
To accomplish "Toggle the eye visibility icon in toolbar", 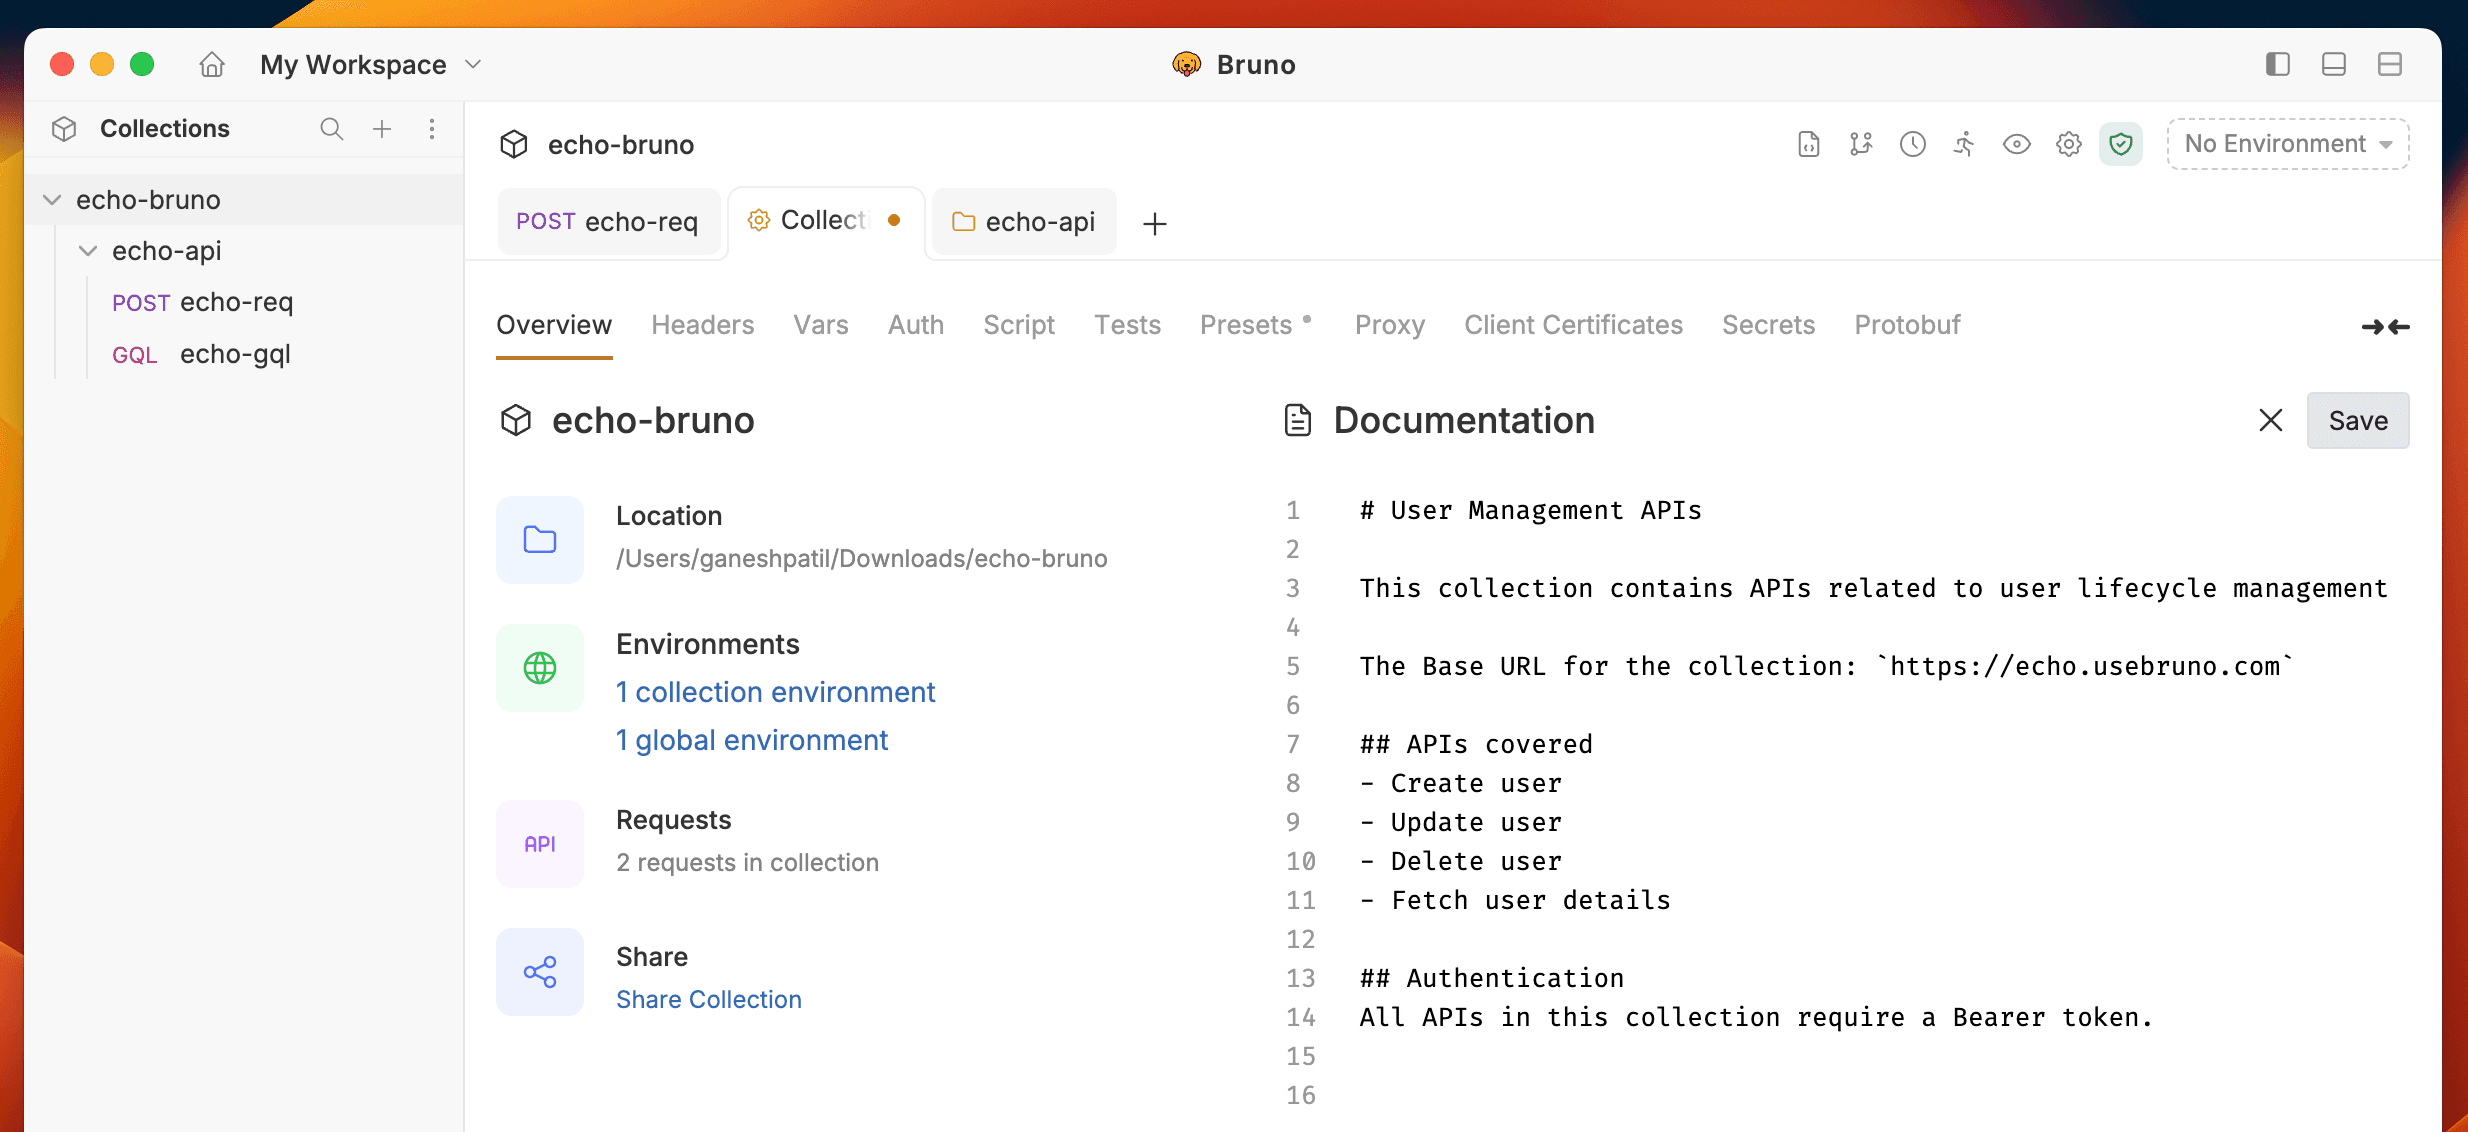I will 2017,144.
